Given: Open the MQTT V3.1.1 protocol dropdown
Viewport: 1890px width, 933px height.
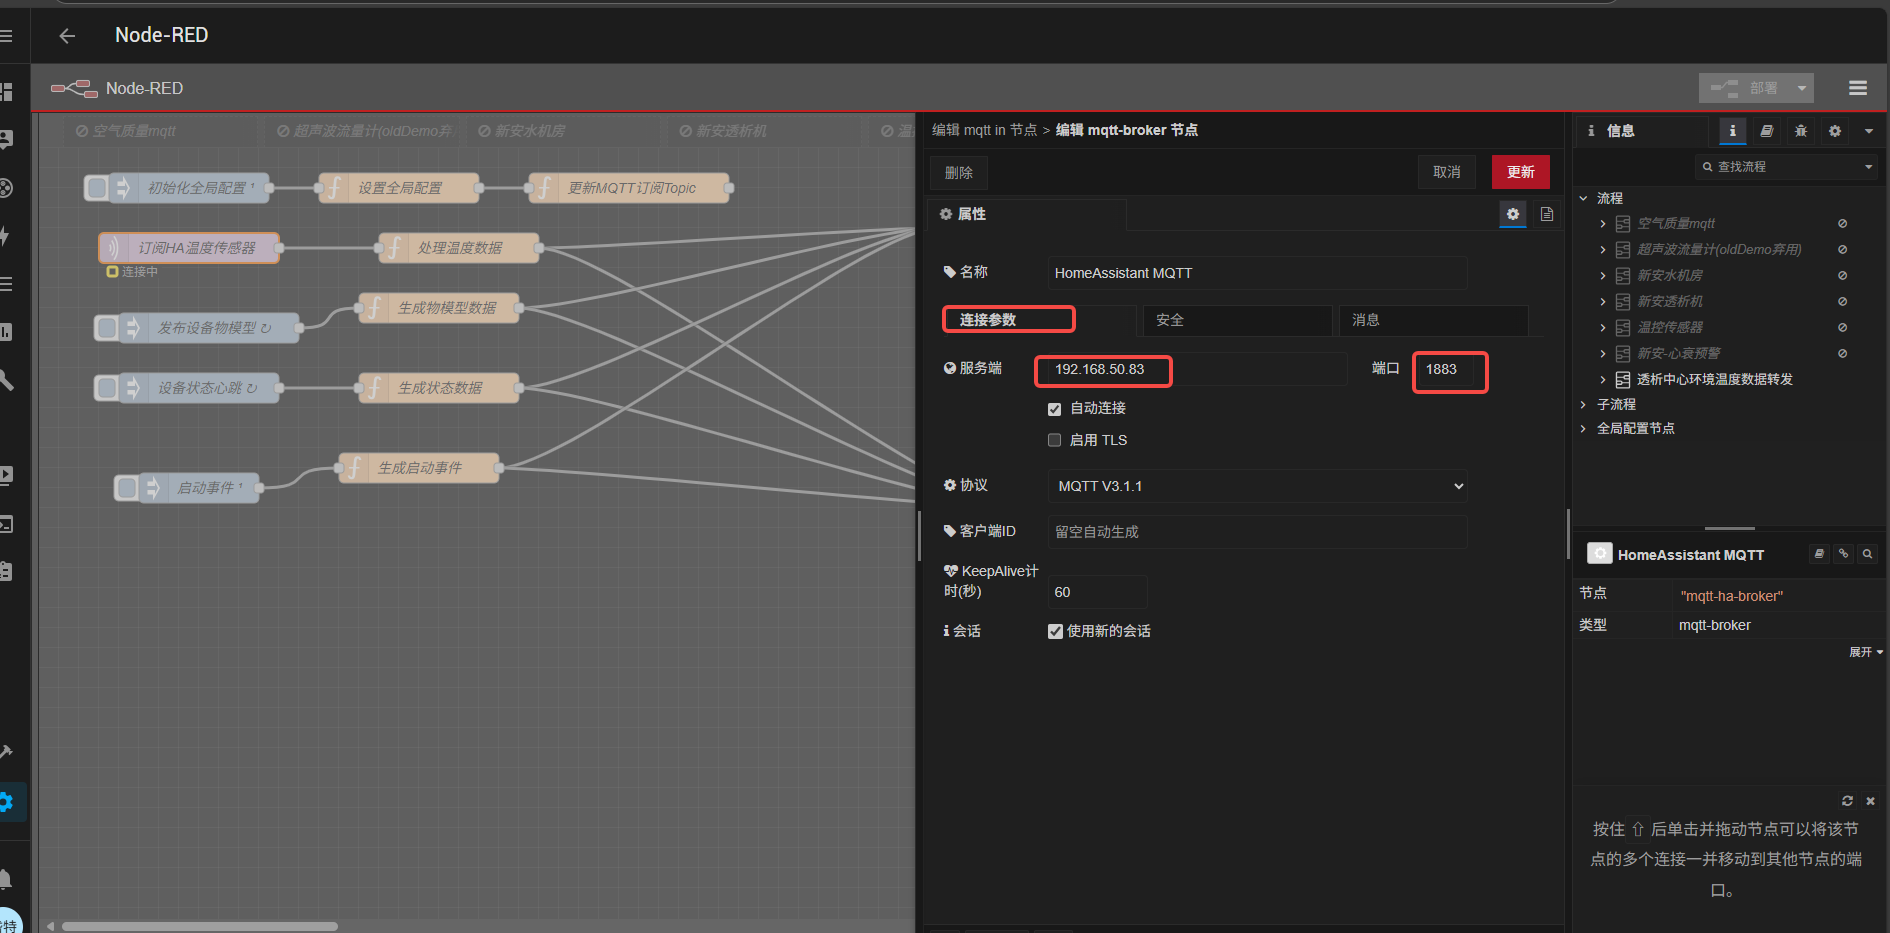Looking at the screenshot, I should [1257, 486].
